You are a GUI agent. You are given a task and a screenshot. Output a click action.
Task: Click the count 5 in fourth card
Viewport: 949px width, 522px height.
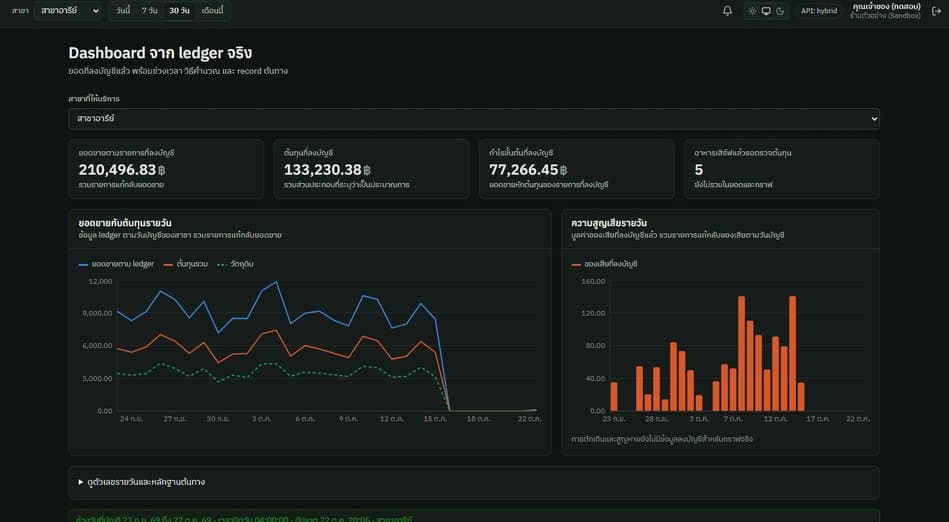(699, 170)
